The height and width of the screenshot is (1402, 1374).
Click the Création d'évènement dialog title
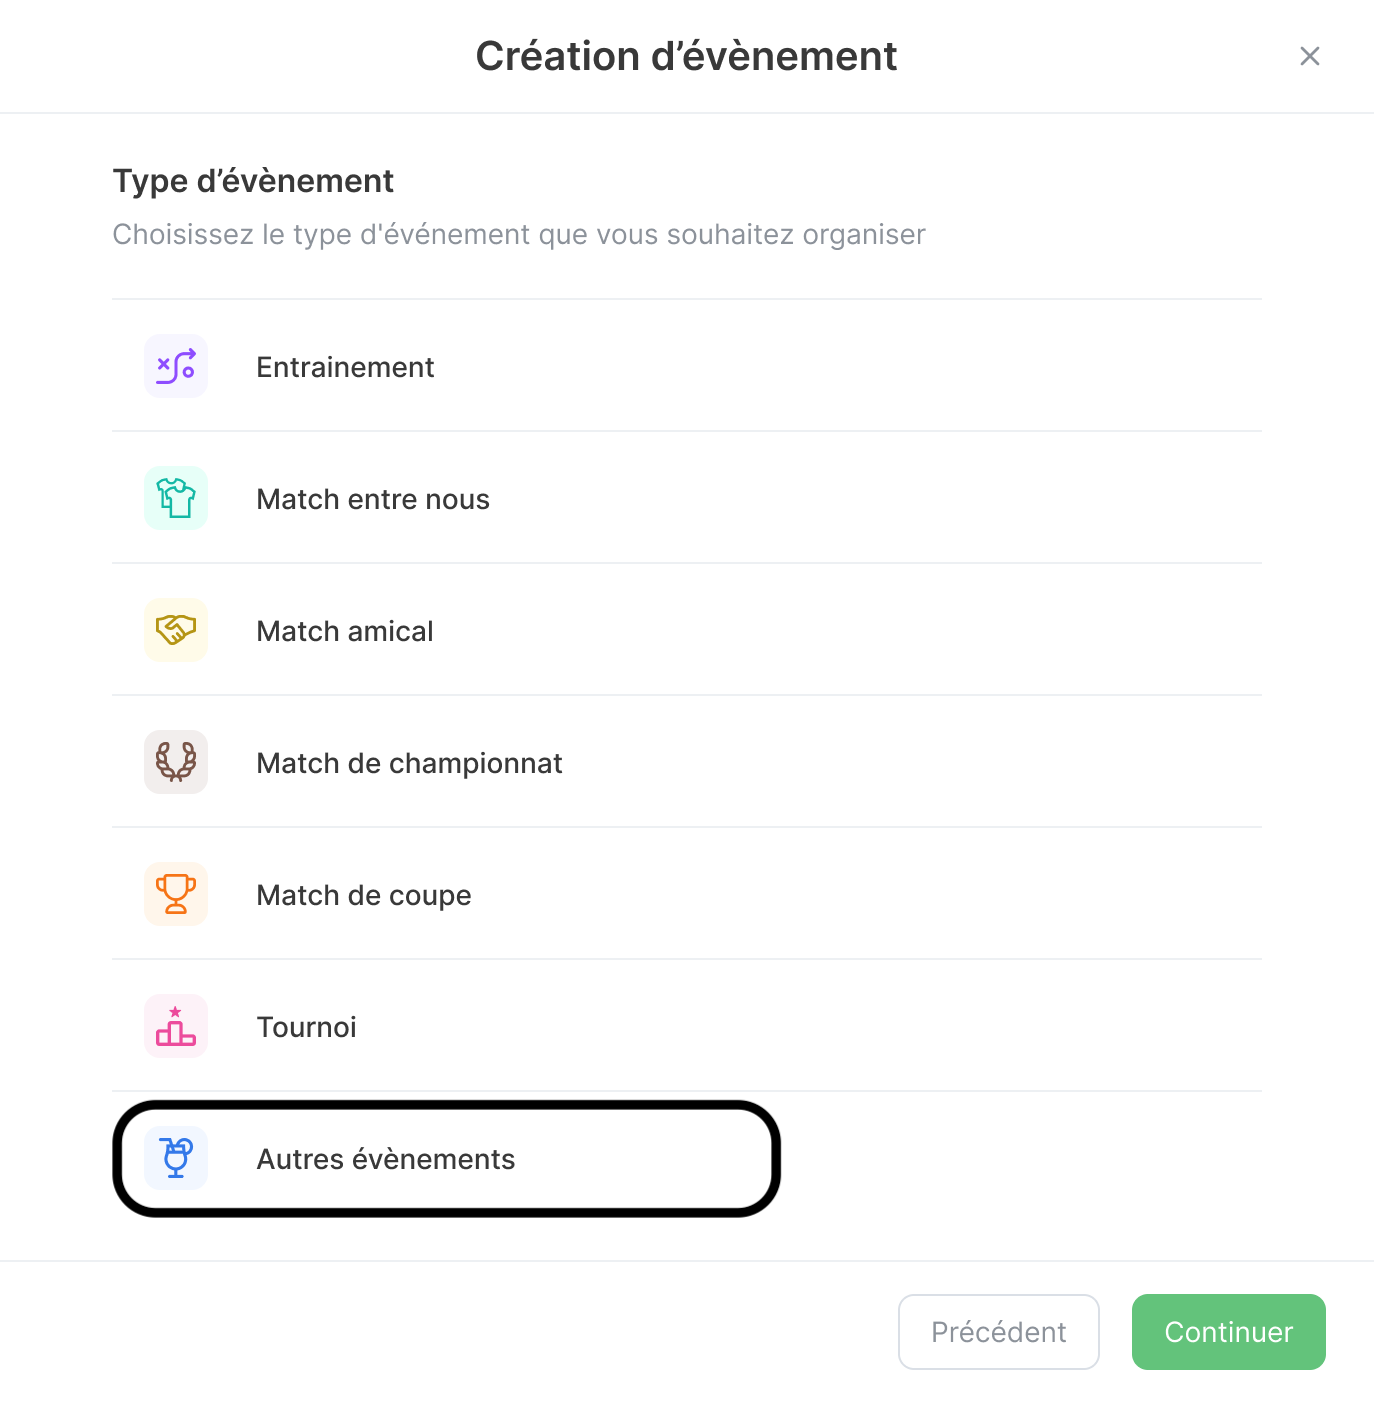tap(686, 56)
